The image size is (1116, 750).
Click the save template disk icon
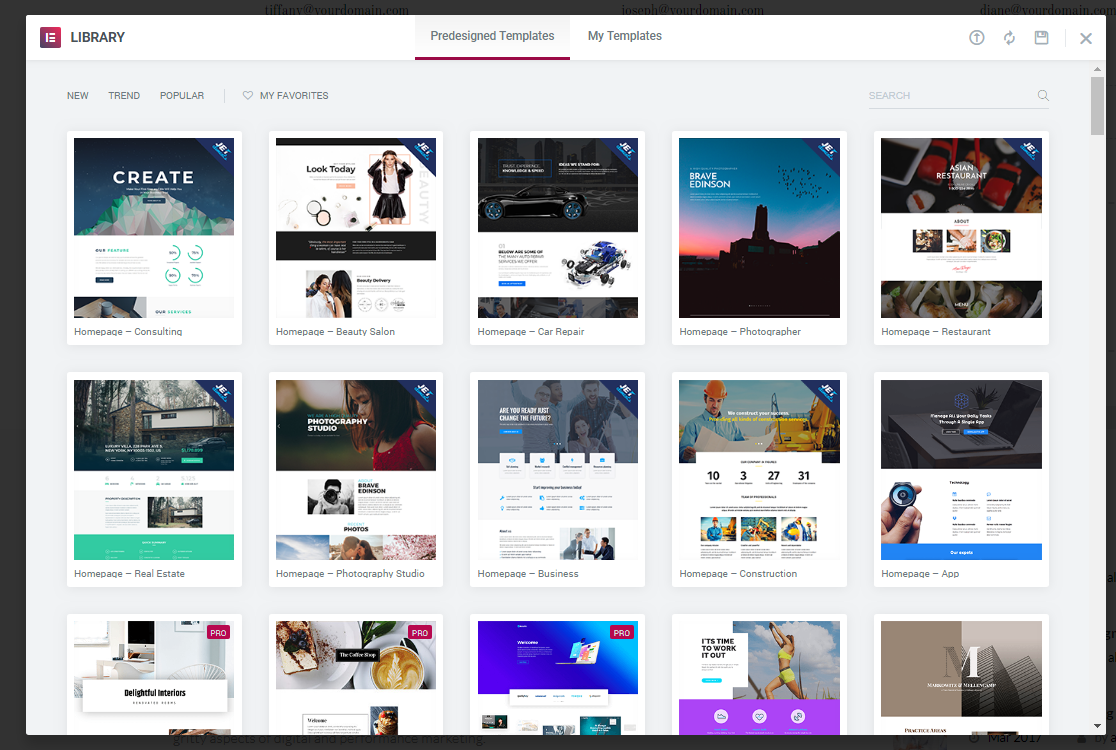[1041, 37]
